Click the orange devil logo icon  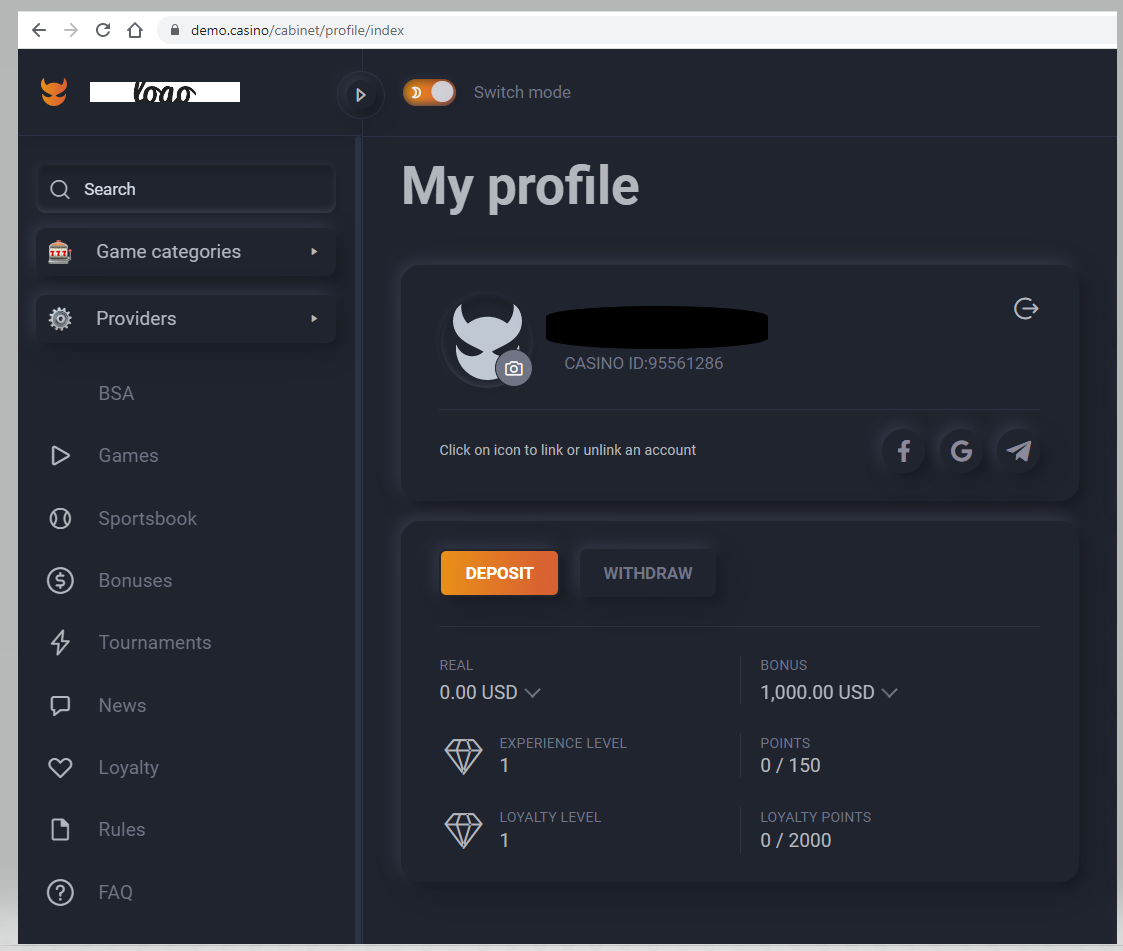[54, 92]
